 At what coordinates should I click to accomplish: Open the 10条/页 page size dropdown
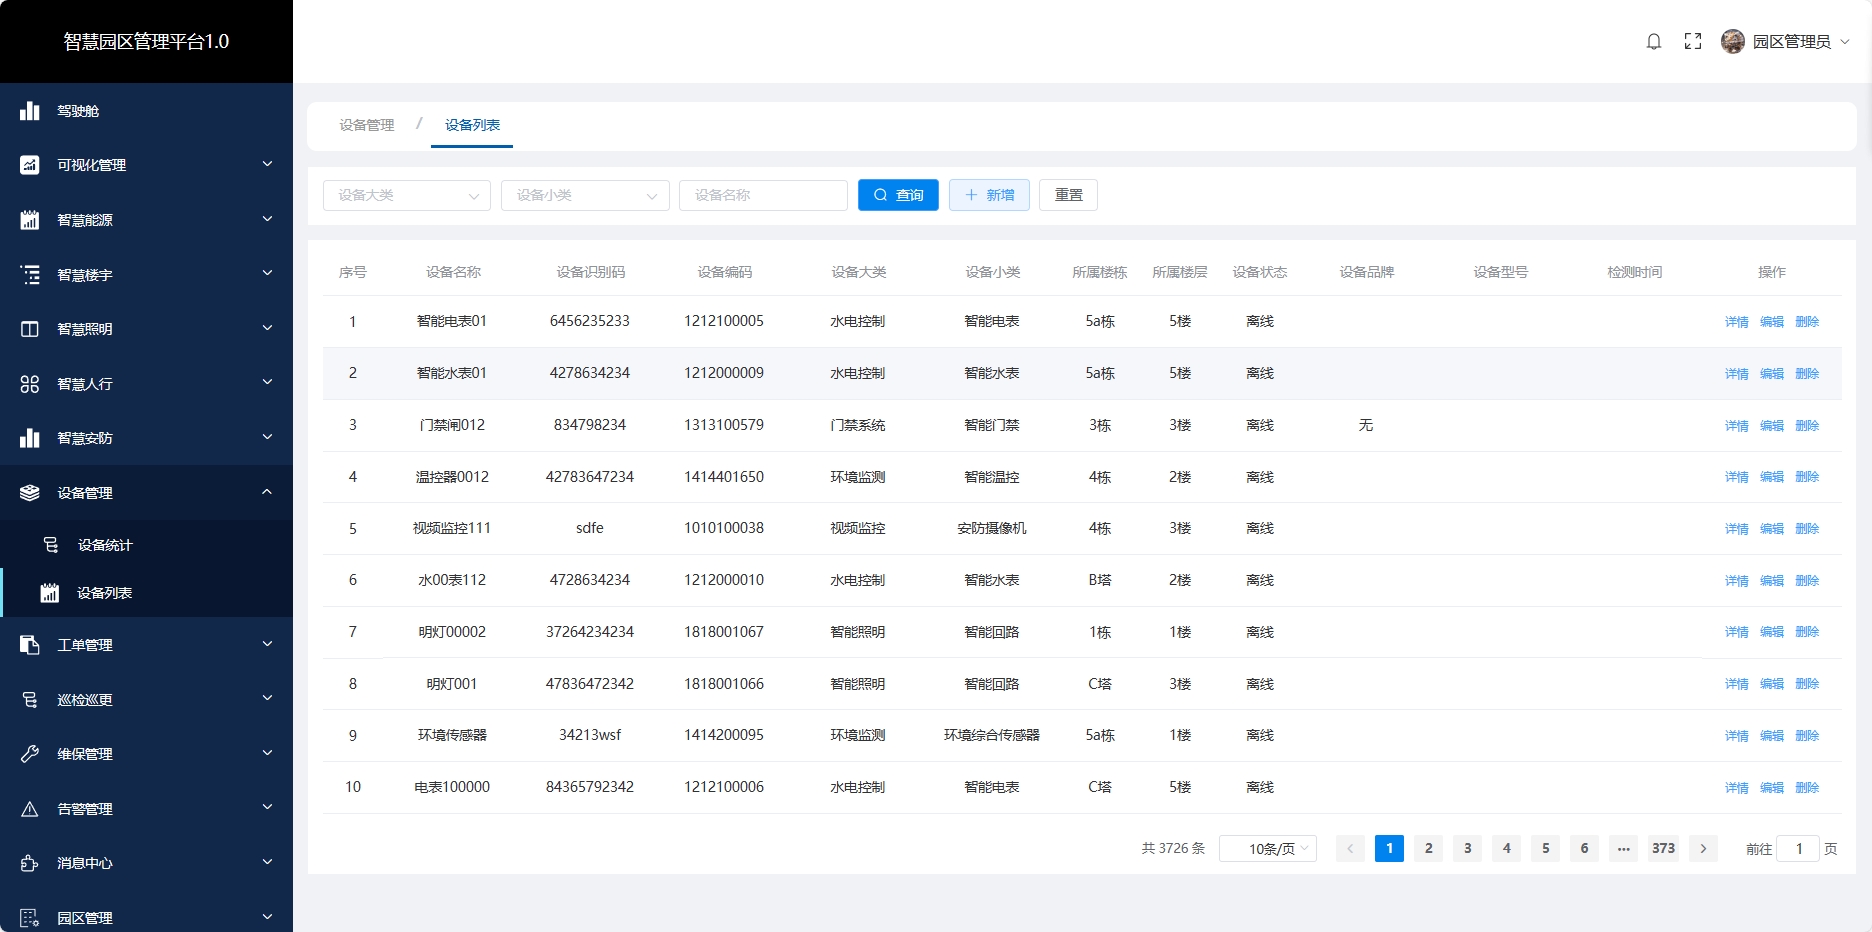(1268, 848)
